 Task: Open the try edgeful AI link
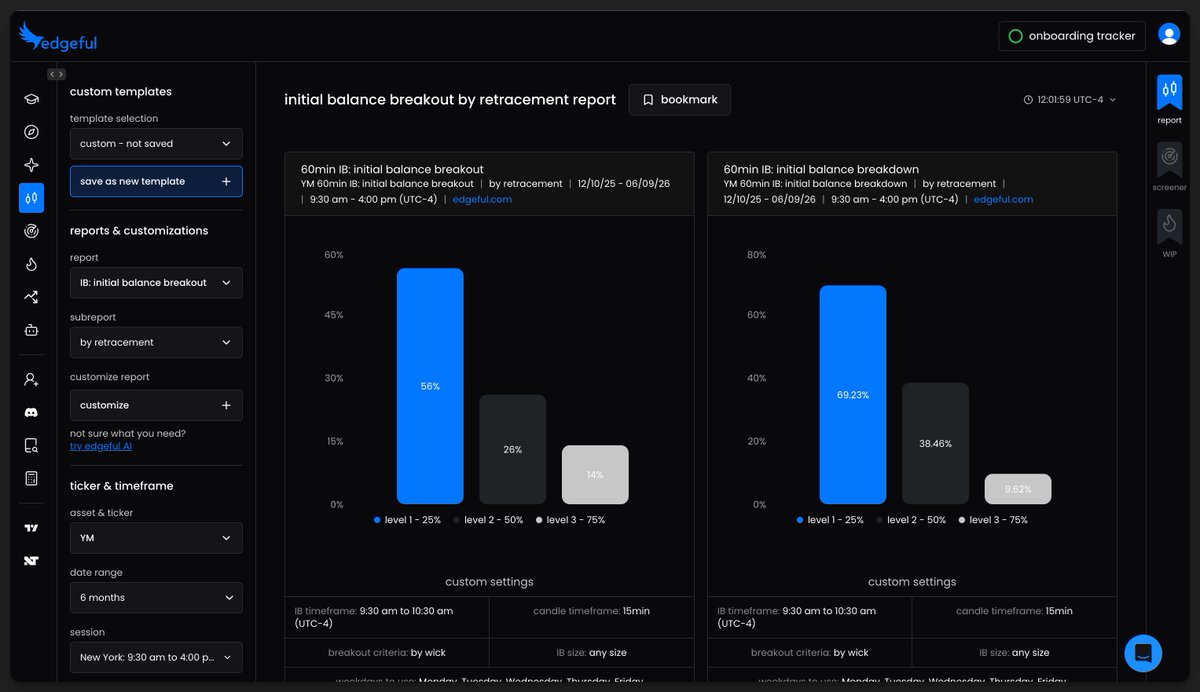click(x=101, y=446)
